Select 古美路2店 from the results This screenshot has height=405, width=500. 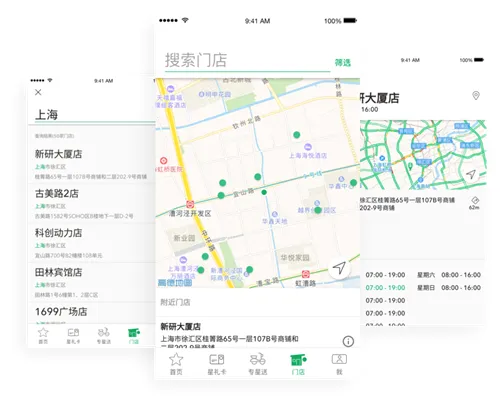[92, 203]
